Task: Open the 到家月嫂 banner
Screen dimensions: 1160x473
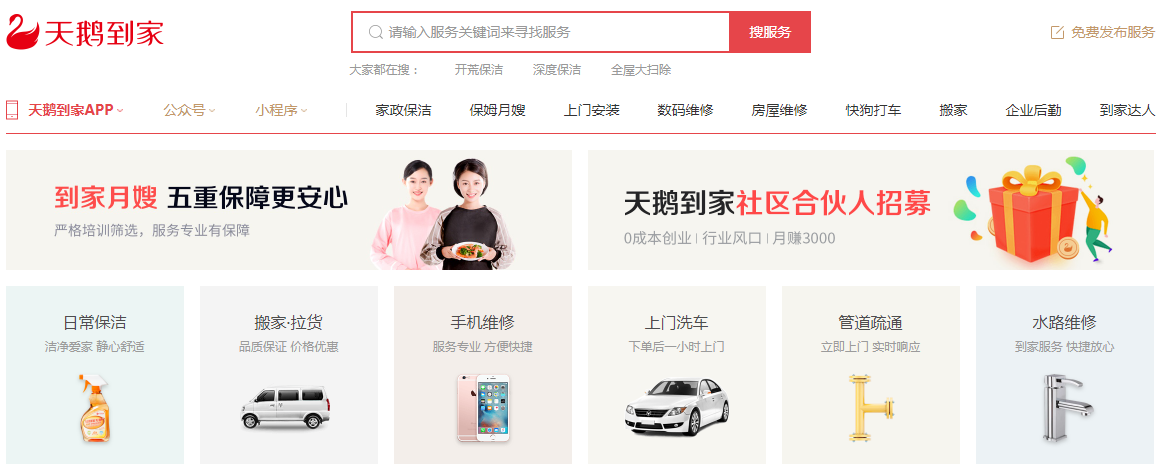Action: [289, 210]
